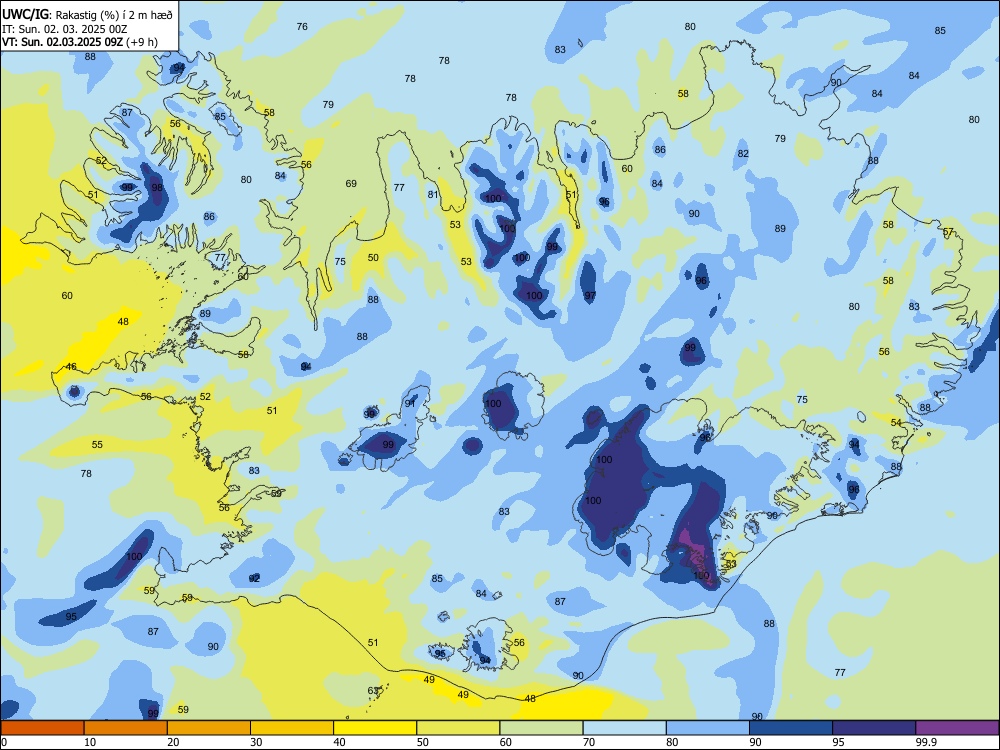Click the humidity value 63 on the map

[373, 691]
